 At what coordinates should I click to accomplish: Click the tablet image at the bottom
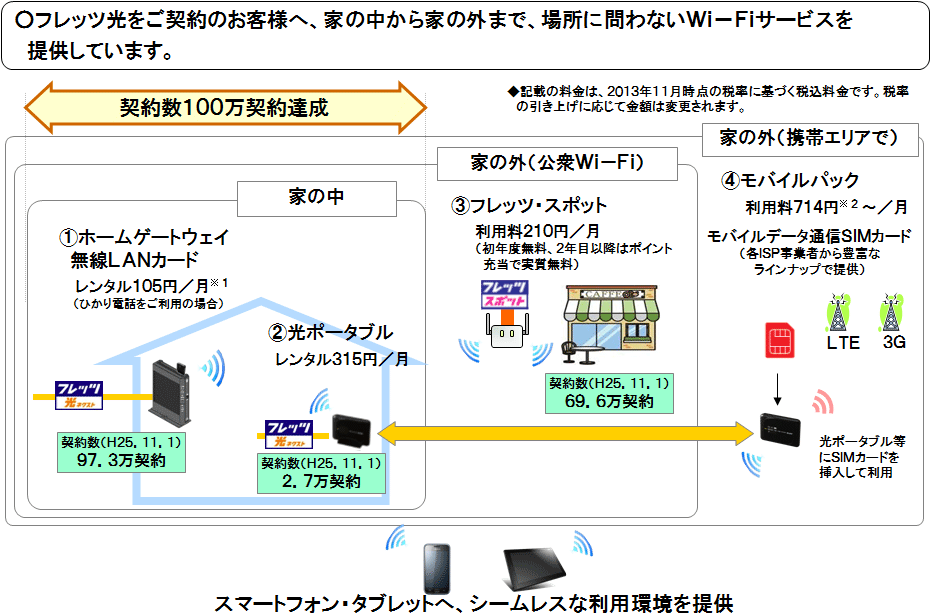534,568
